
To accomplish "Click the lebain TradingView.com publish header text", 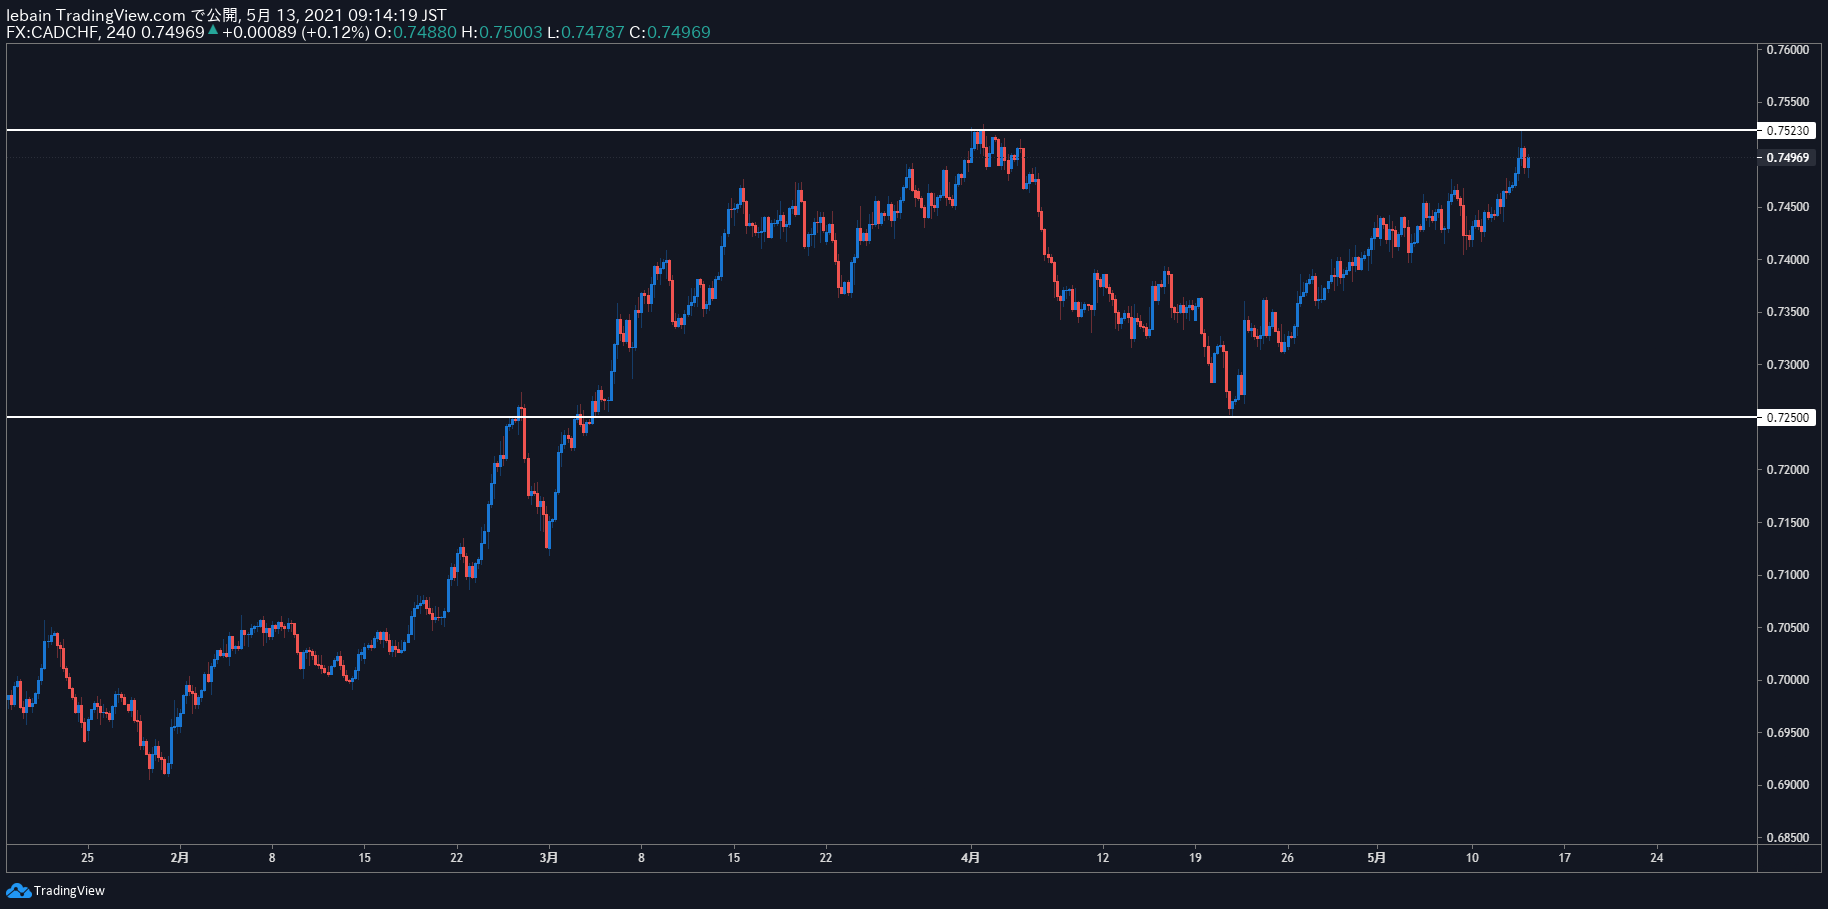I will click(226, 15).
